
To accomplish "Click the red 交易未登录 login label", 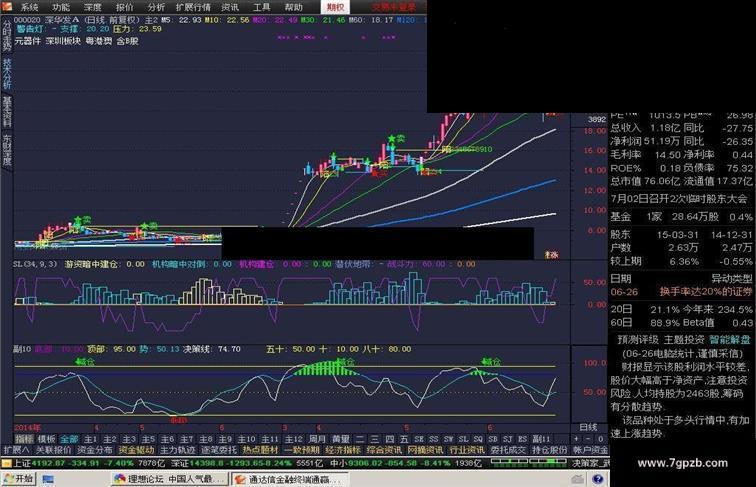I will coord(393,7).
